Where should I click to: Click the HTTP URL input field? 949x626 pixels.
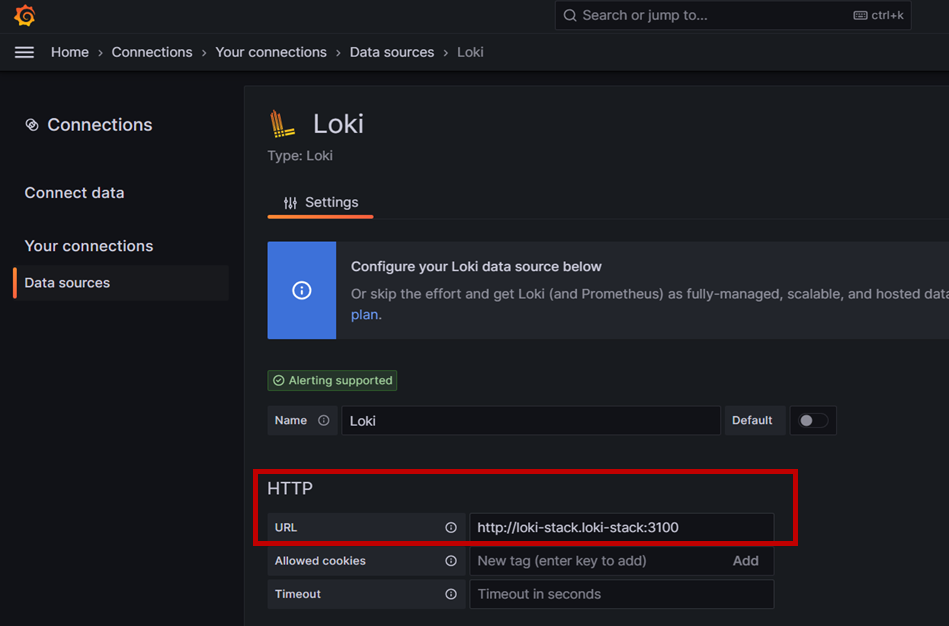[x=622, y=527]
